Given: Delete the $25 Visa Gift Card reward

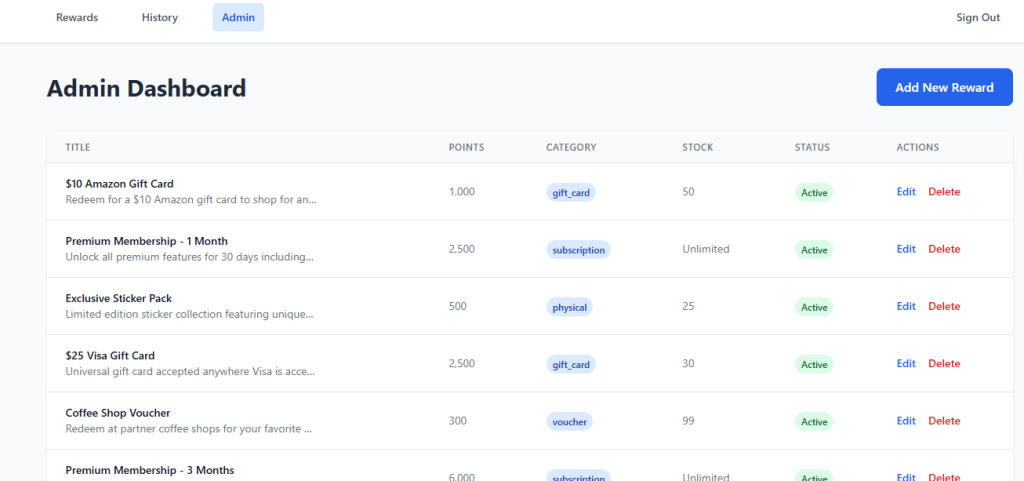Looking at the screenshot, I should click(x=943, y=364).
